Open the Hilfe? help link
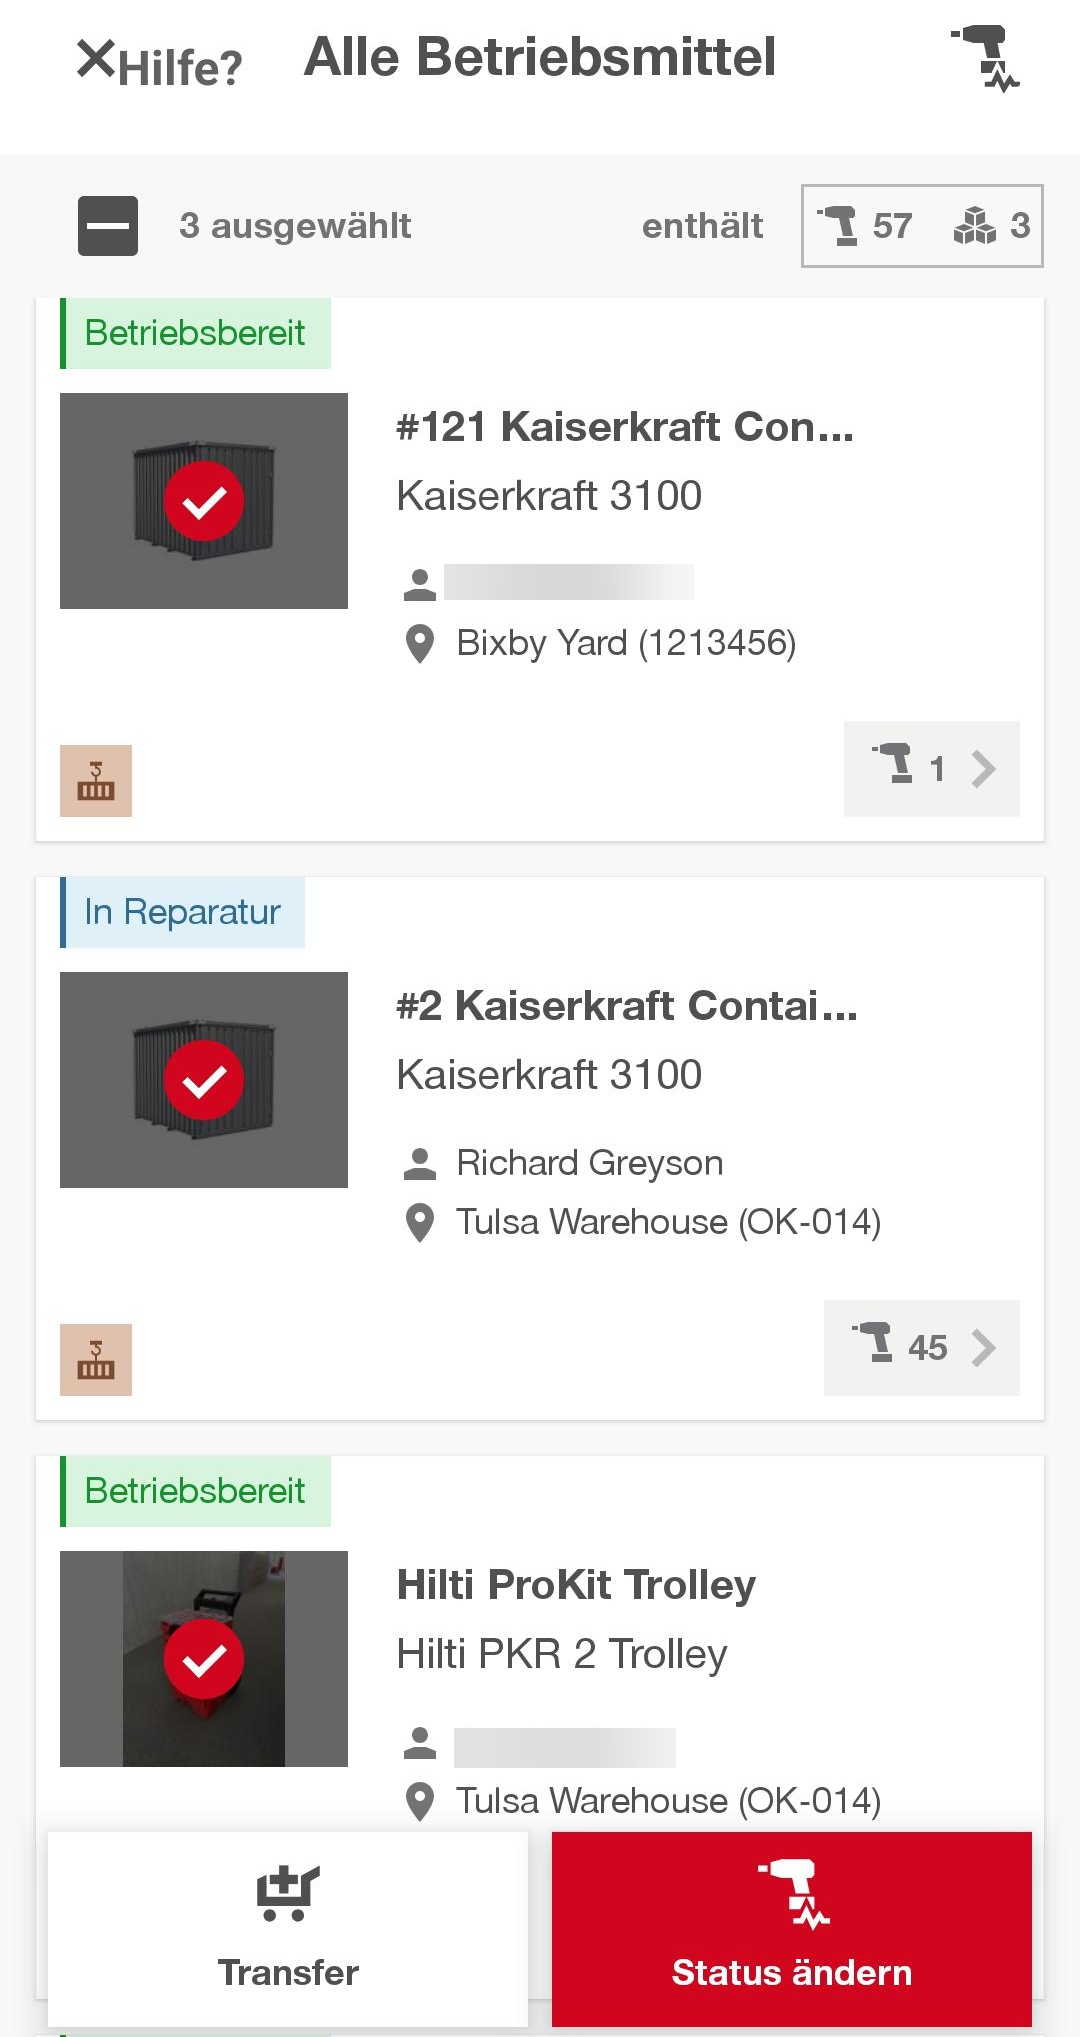Image resolution: width=1080 pixels, height=2037 pixels. click(181, 68)
